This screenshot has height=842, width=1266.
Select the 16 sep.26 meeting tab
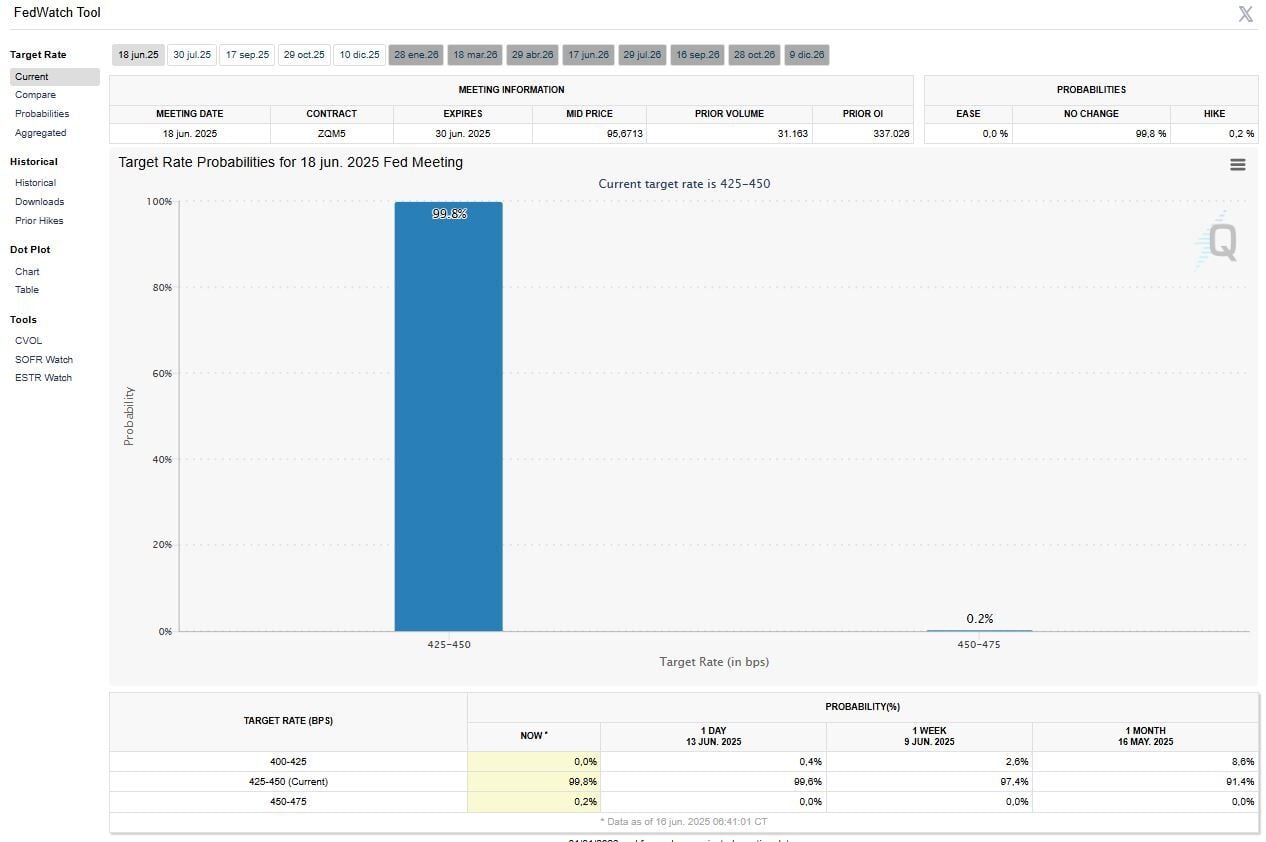pyautogui.click(x=697, y=55)
